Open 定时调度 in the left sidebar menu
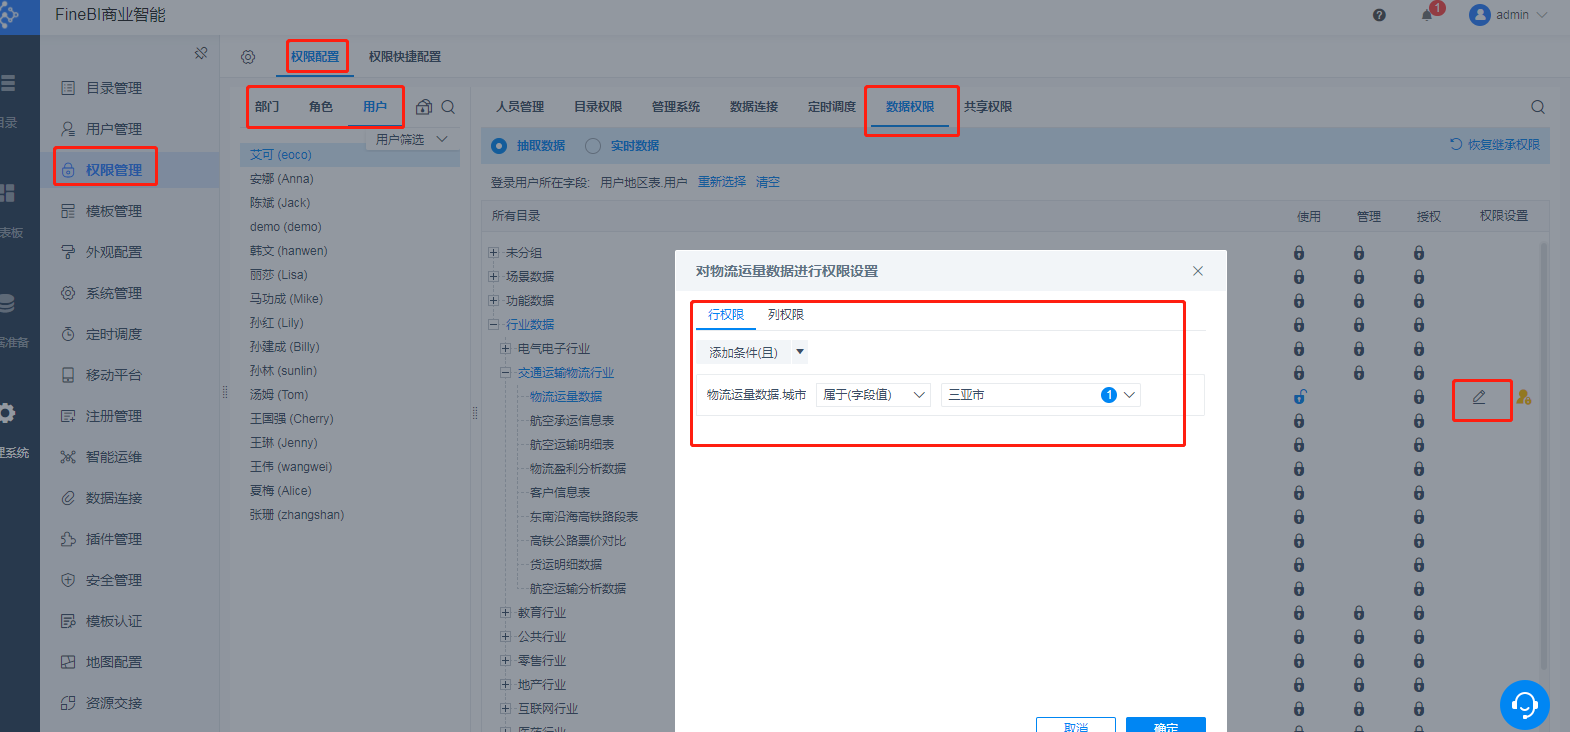1570x732 pixels. pyautogui.click(x=114, y=334)
